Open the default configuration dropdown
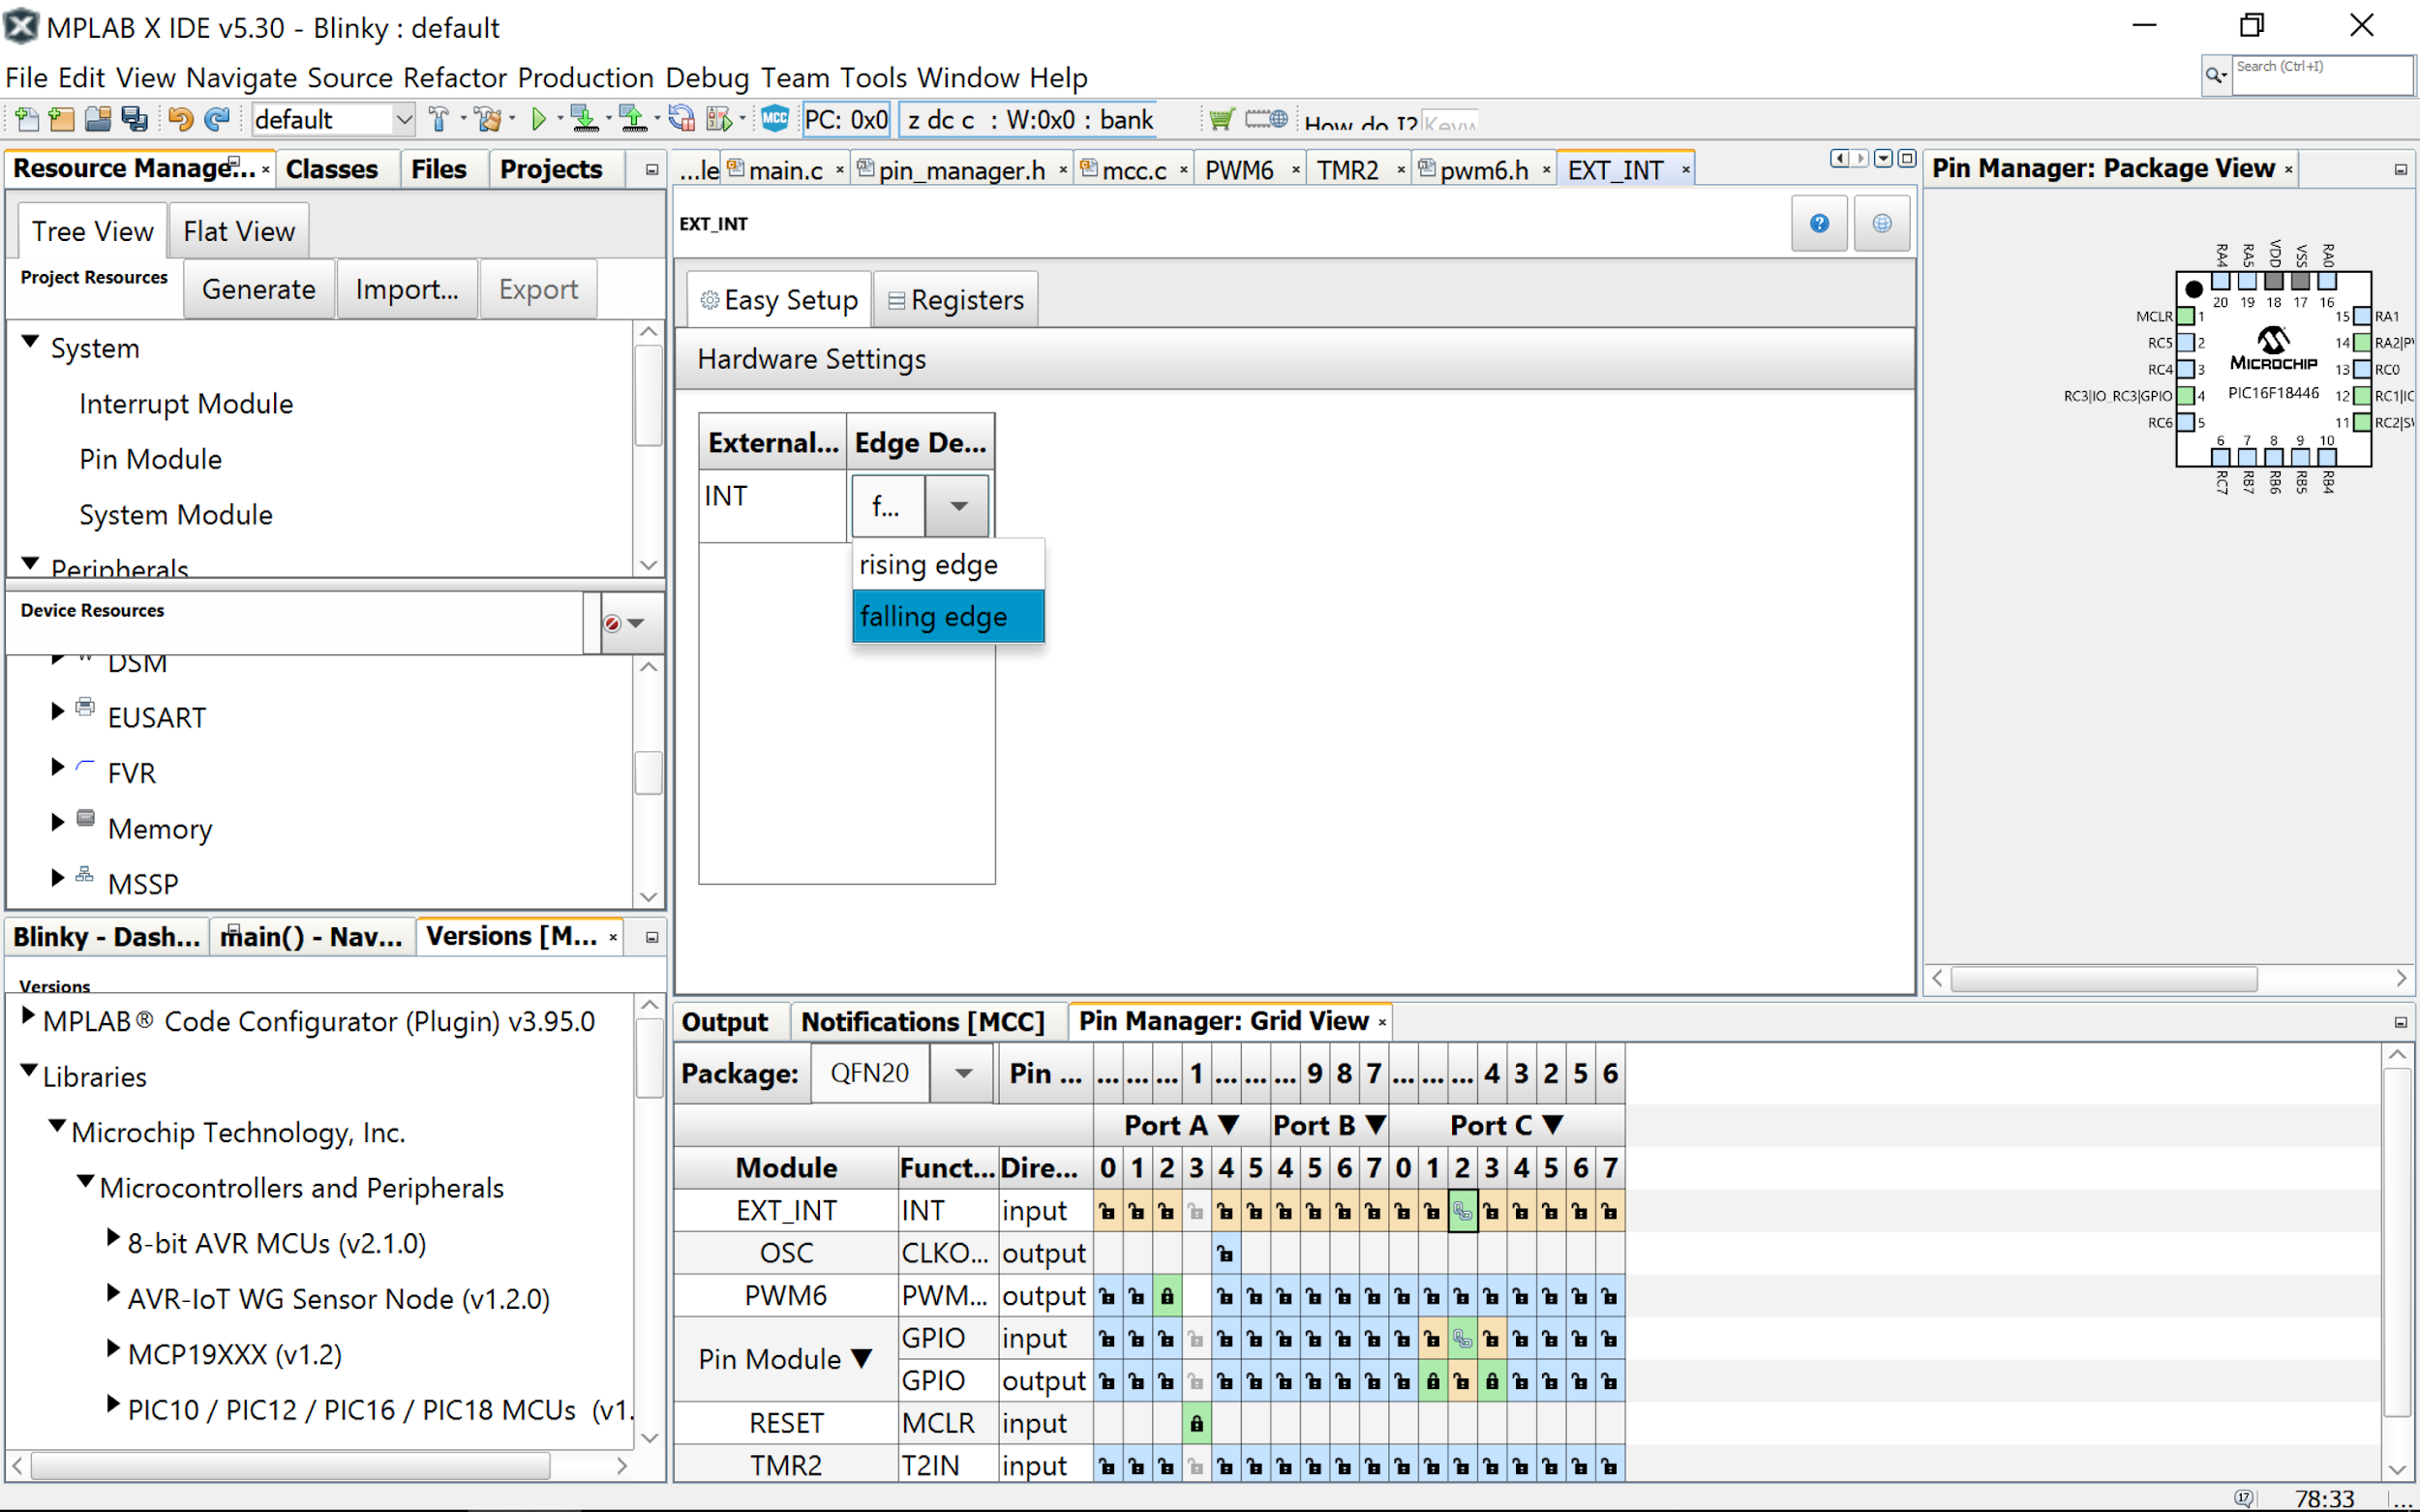2420x1512 pixels. click(403, 120)
